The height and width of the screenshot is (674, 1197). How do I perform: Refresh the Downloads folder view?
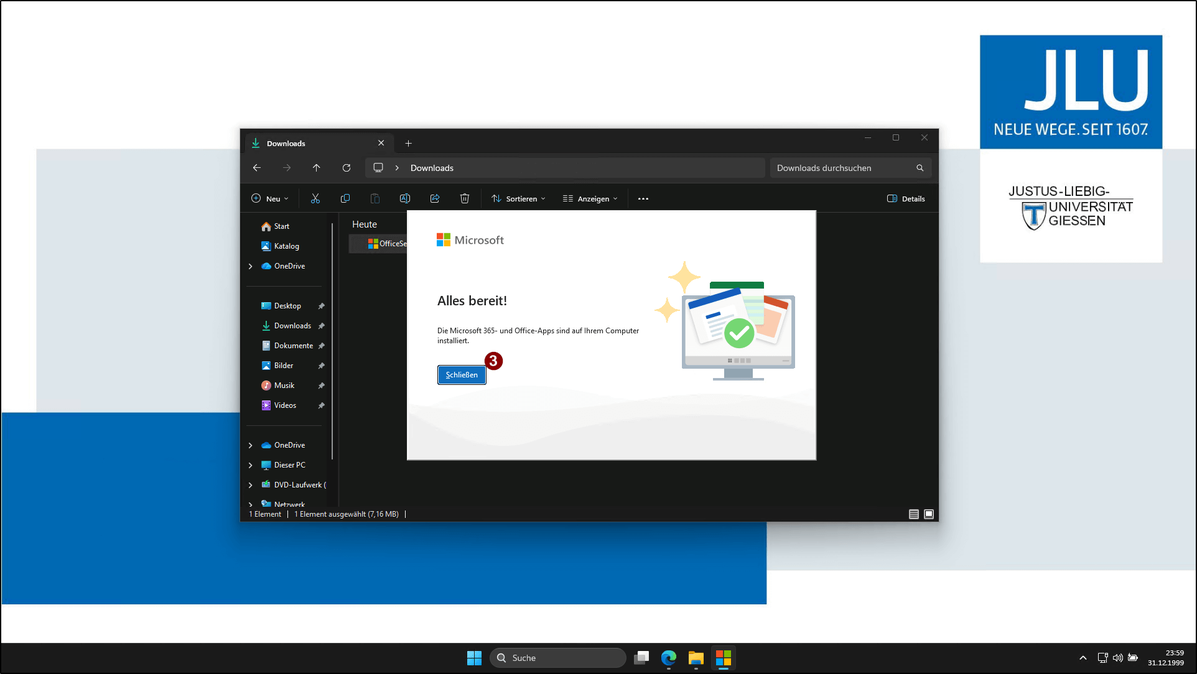(347, 168)
